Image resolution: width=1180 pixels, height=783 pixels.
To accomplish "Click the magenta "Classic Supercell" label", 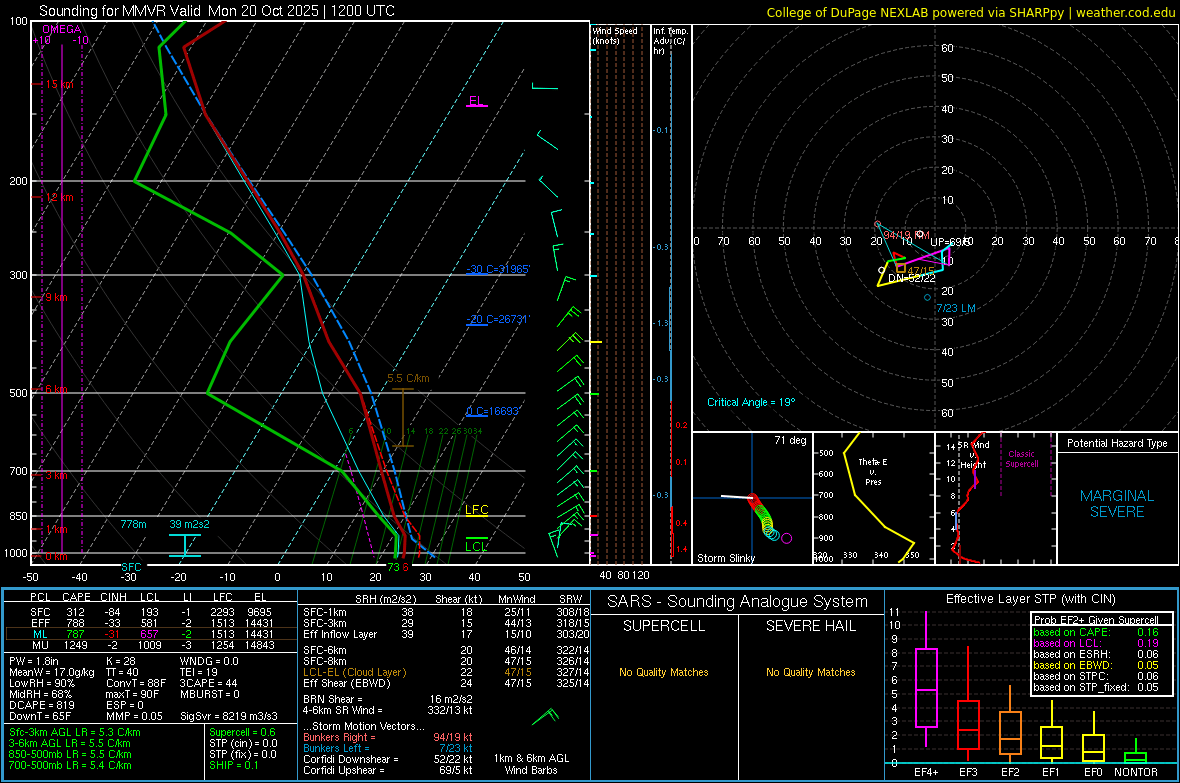I will (1021, 459).
